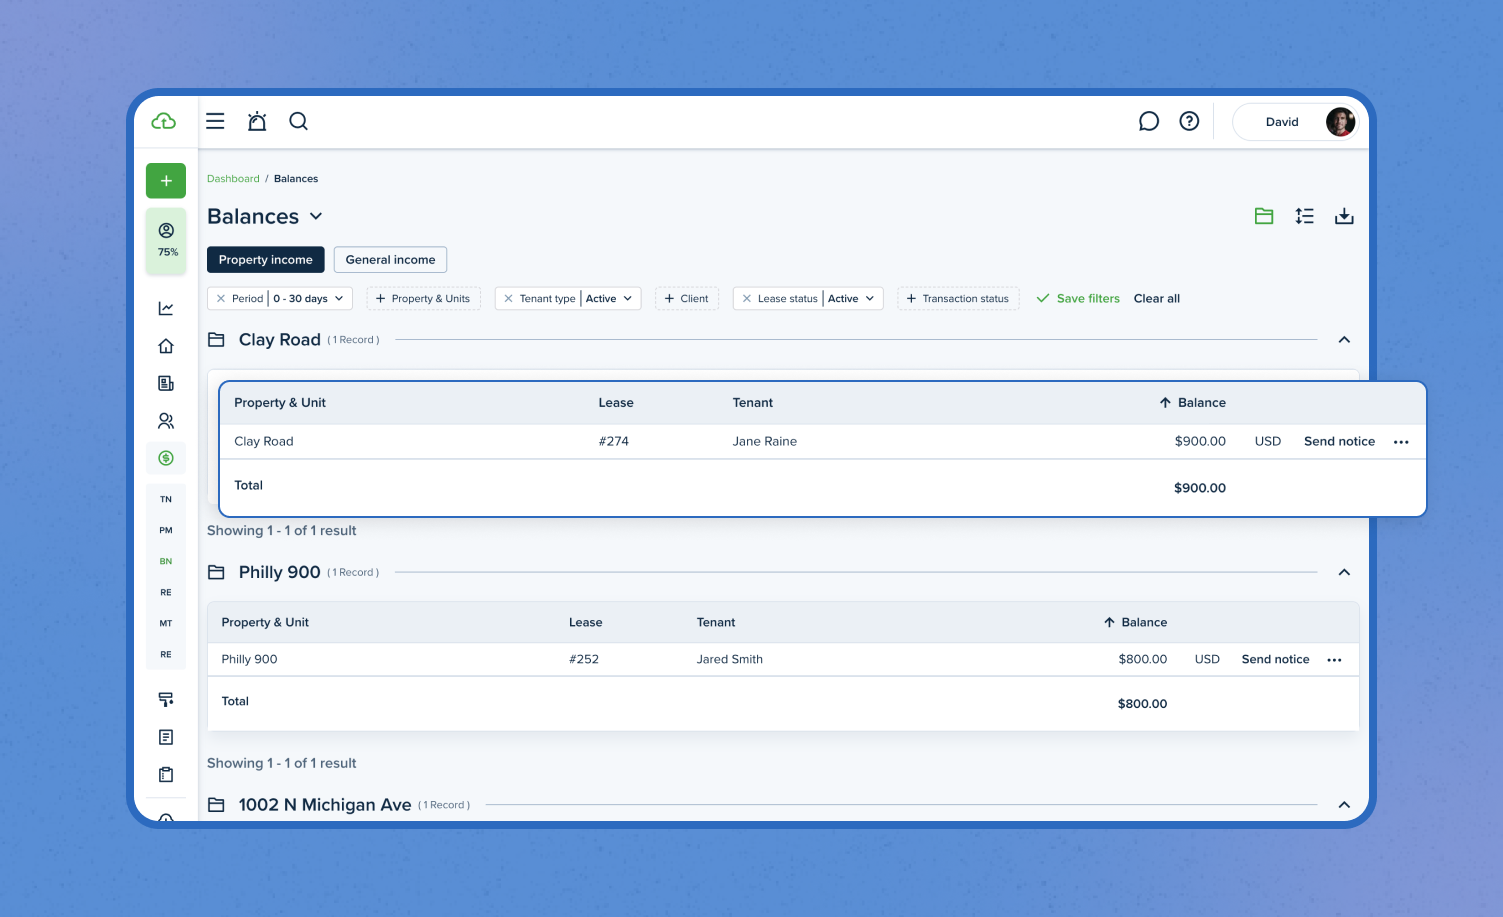Viewport: 1503px width, 917px height.
Task: Open the search magnifier icon
Action: tap(298, 121)
